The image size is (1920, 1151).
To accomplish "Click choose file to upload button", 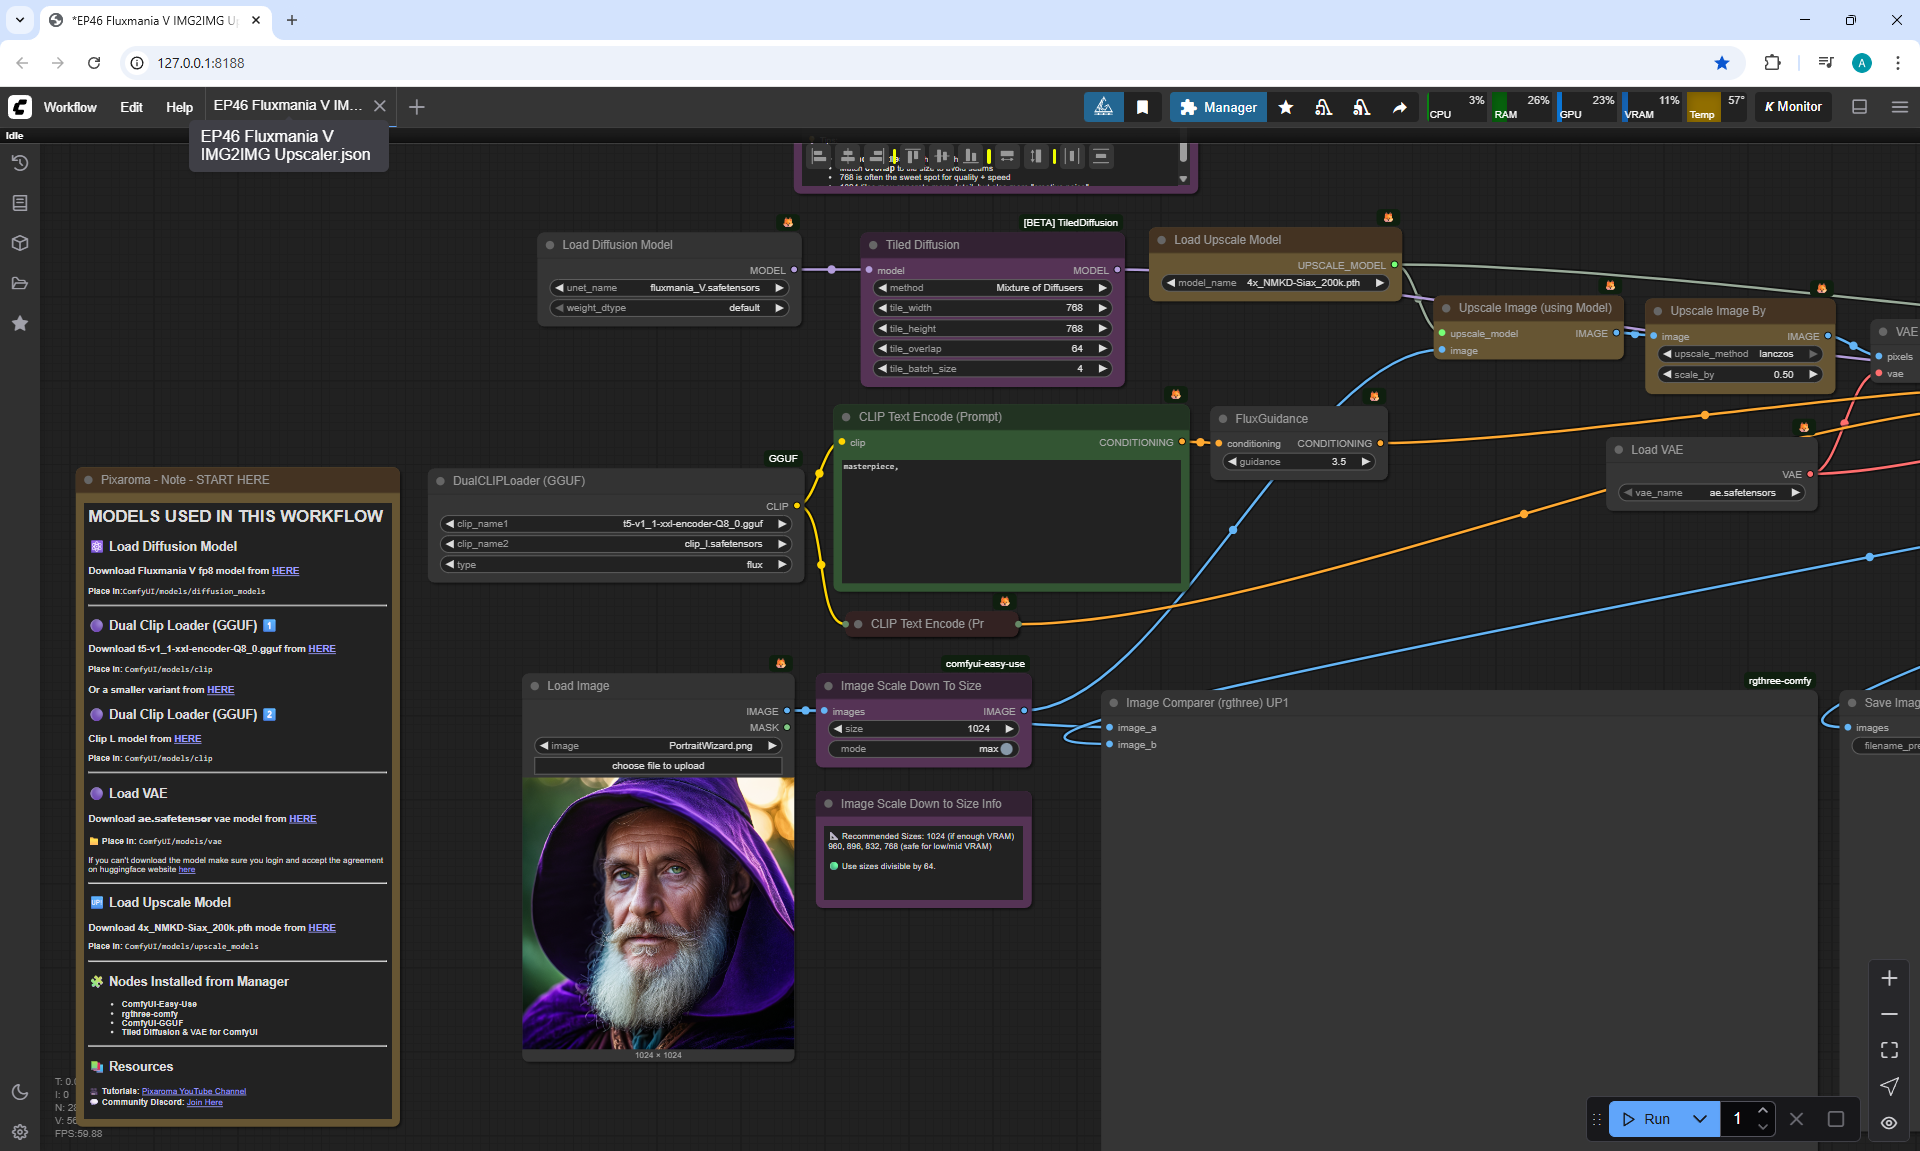I will click(658, 766).
